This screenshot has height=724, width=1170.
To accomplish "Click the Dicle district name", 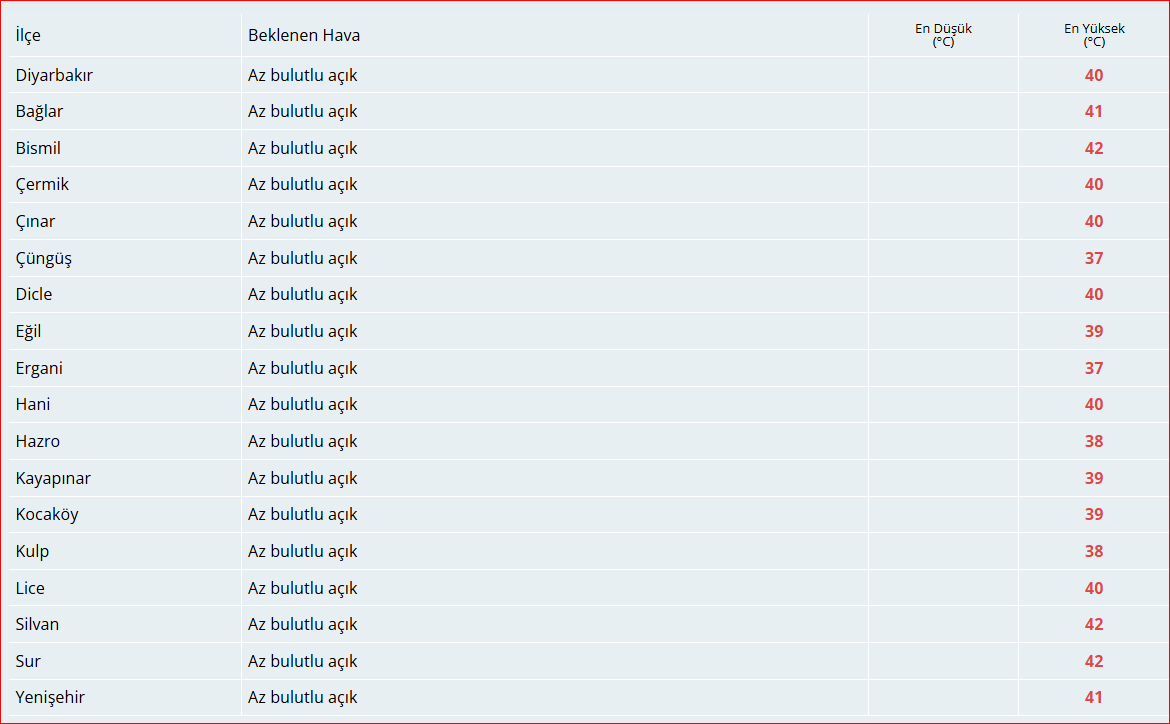I will click(x=34, y=294).
